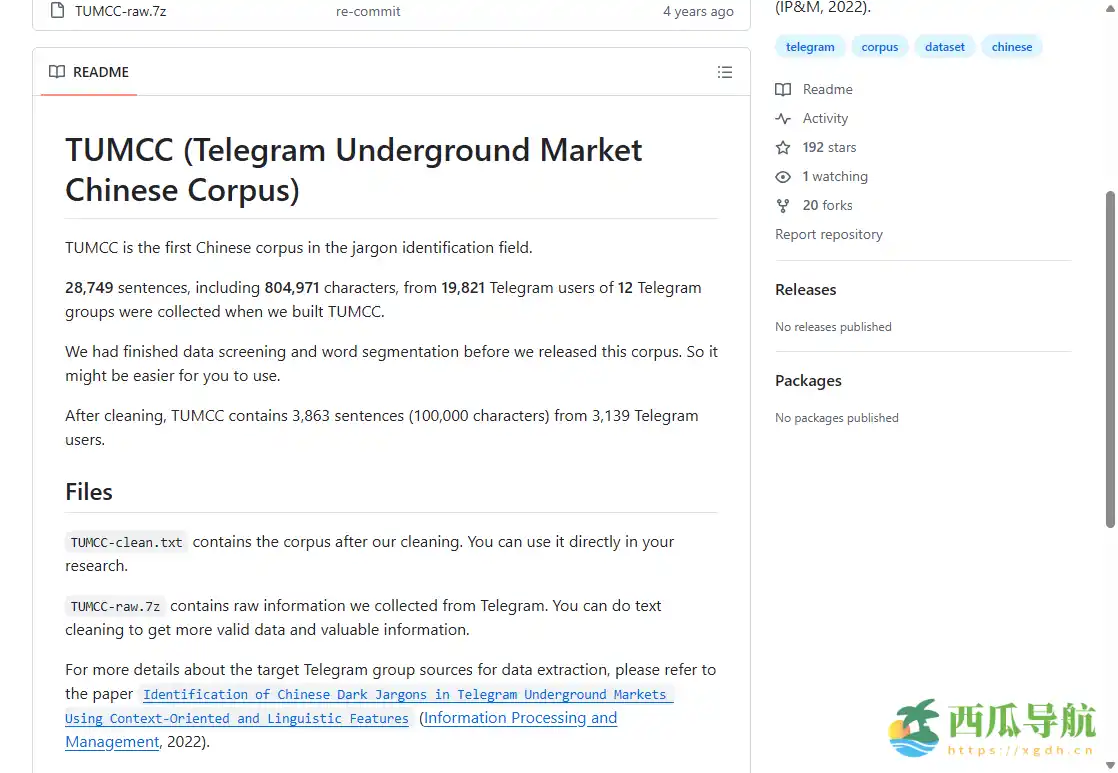Open the README outline list icon
The width and height of the screenshot is (1118, 773).
(725, 72)
